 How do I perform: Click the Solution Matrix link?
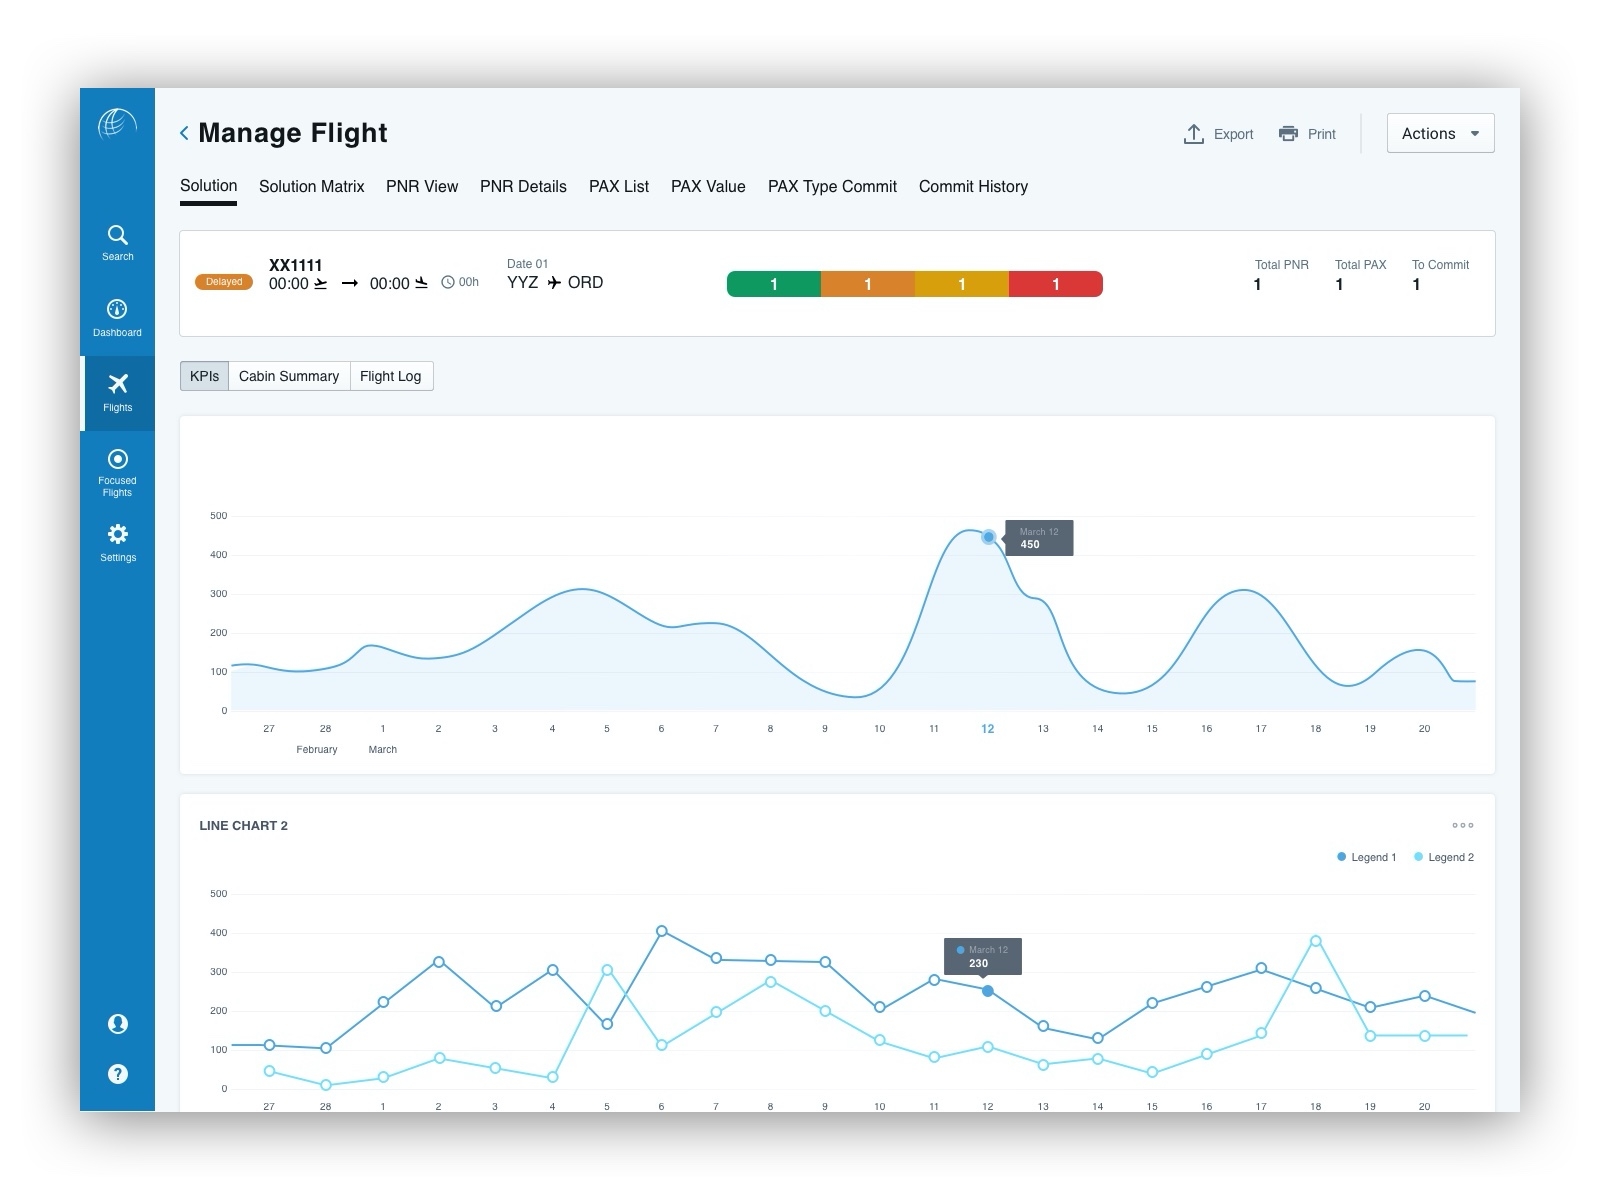pos(311,186)
